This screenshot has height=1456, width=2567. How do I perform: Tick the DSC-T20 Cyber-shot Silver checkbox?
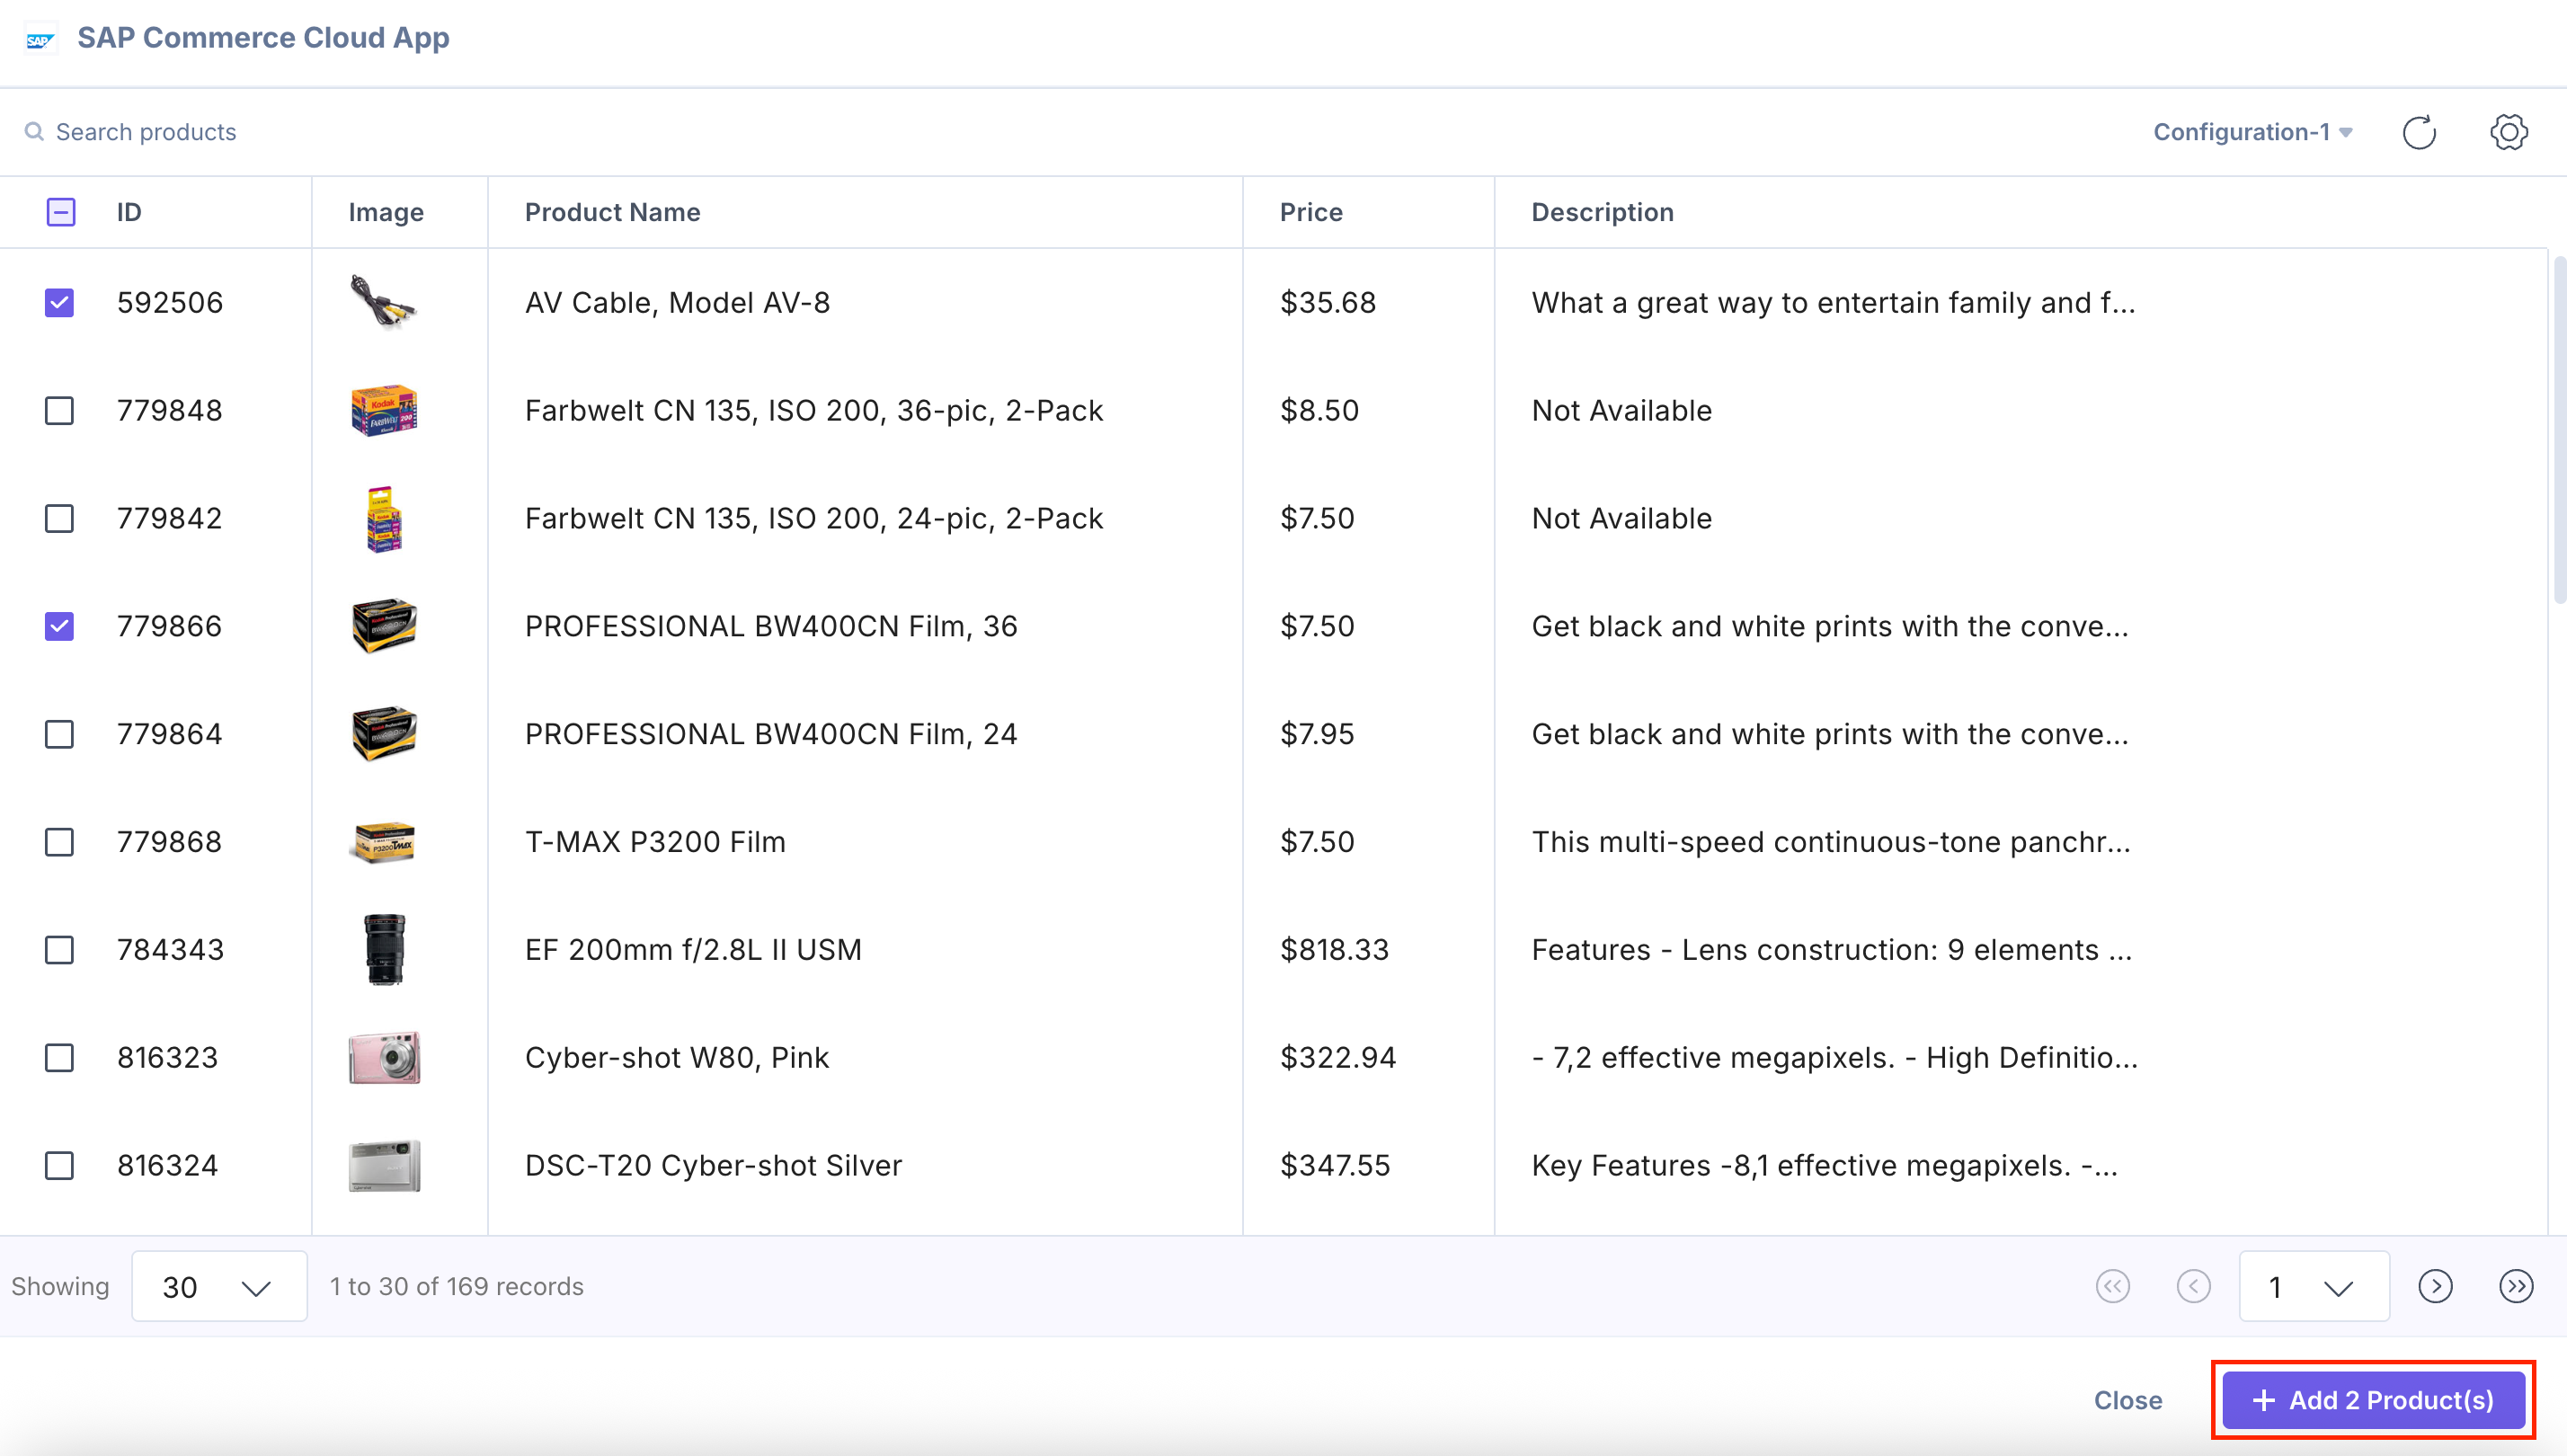(x=59, y=1165)
